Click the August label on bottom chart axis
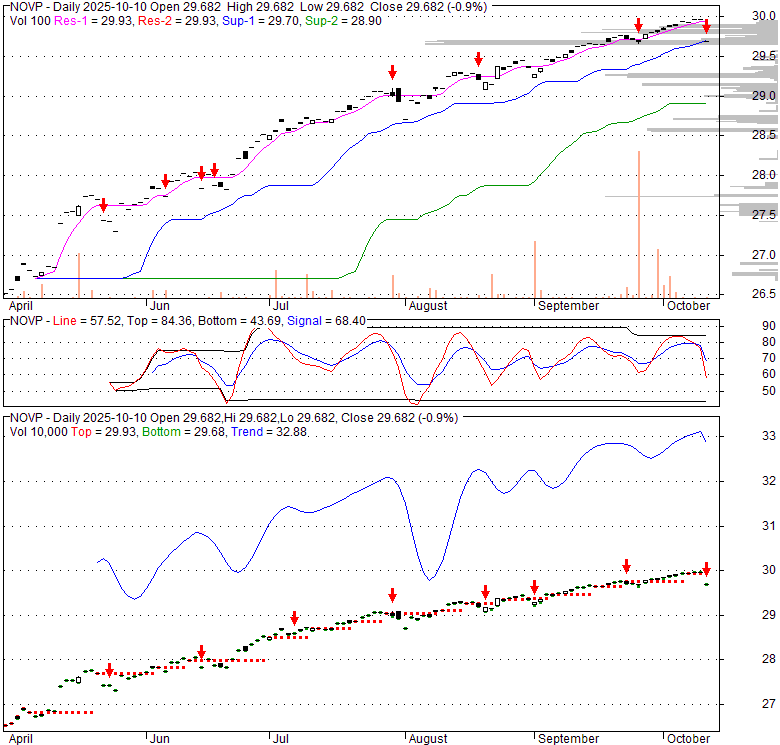 pyautogui.click(x=427, y=739)
